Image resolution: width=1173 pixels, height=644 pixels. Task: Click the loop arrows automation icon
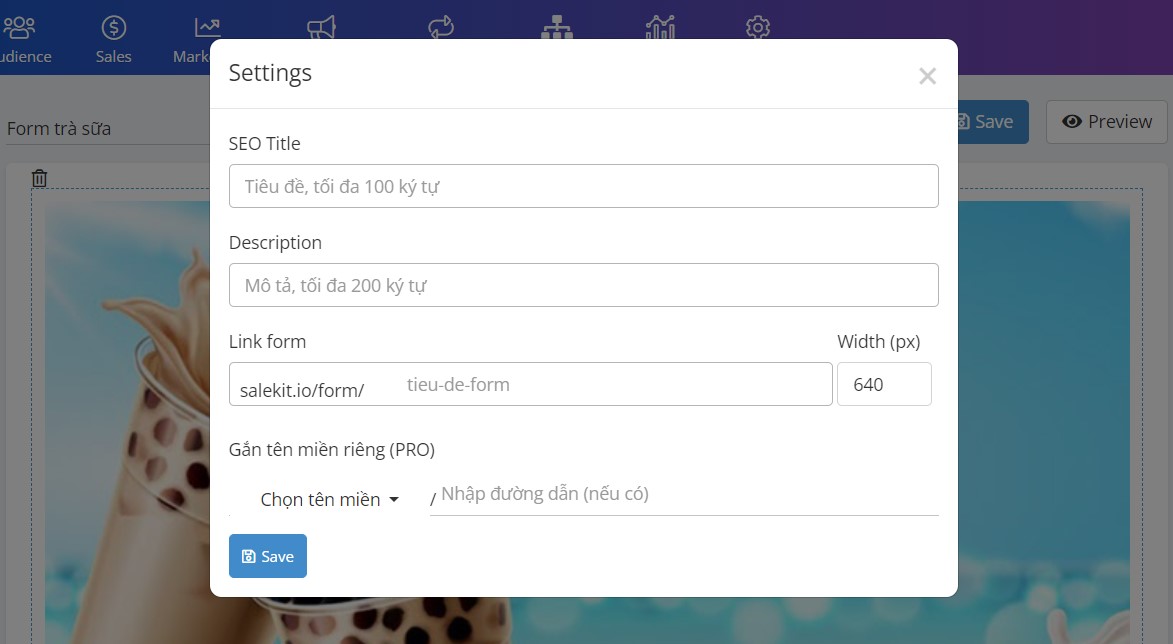pos(441,28)
